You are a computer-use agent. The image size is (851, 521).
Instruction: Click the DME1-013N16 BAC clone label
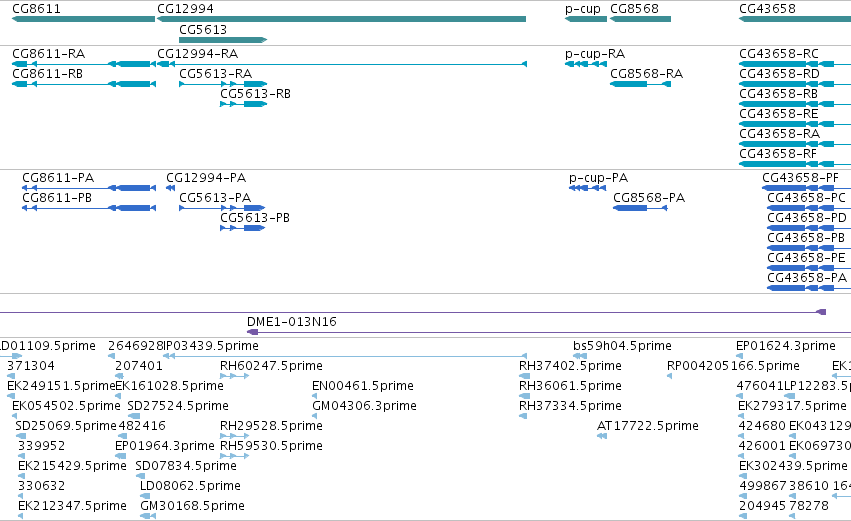291,322
